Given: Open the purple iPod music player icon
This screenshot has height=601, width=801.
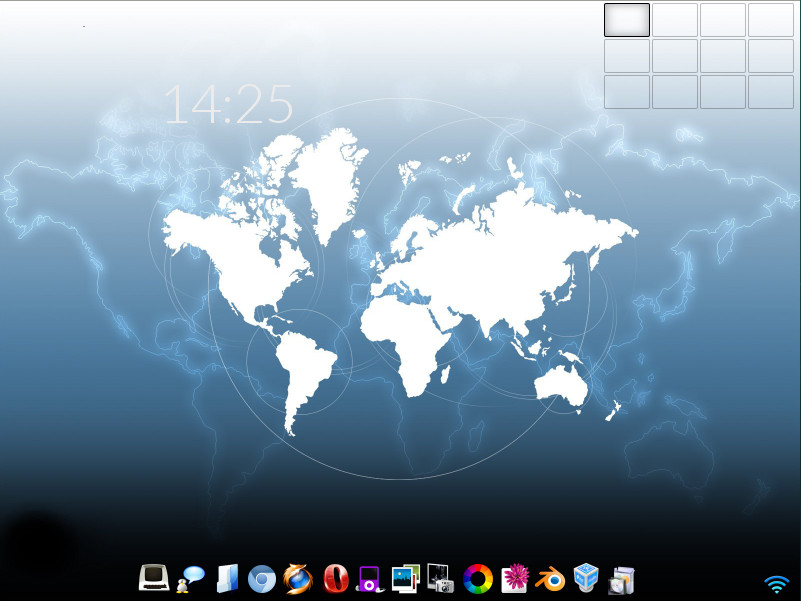Looking at the screenshot, I should coord(370,578).
